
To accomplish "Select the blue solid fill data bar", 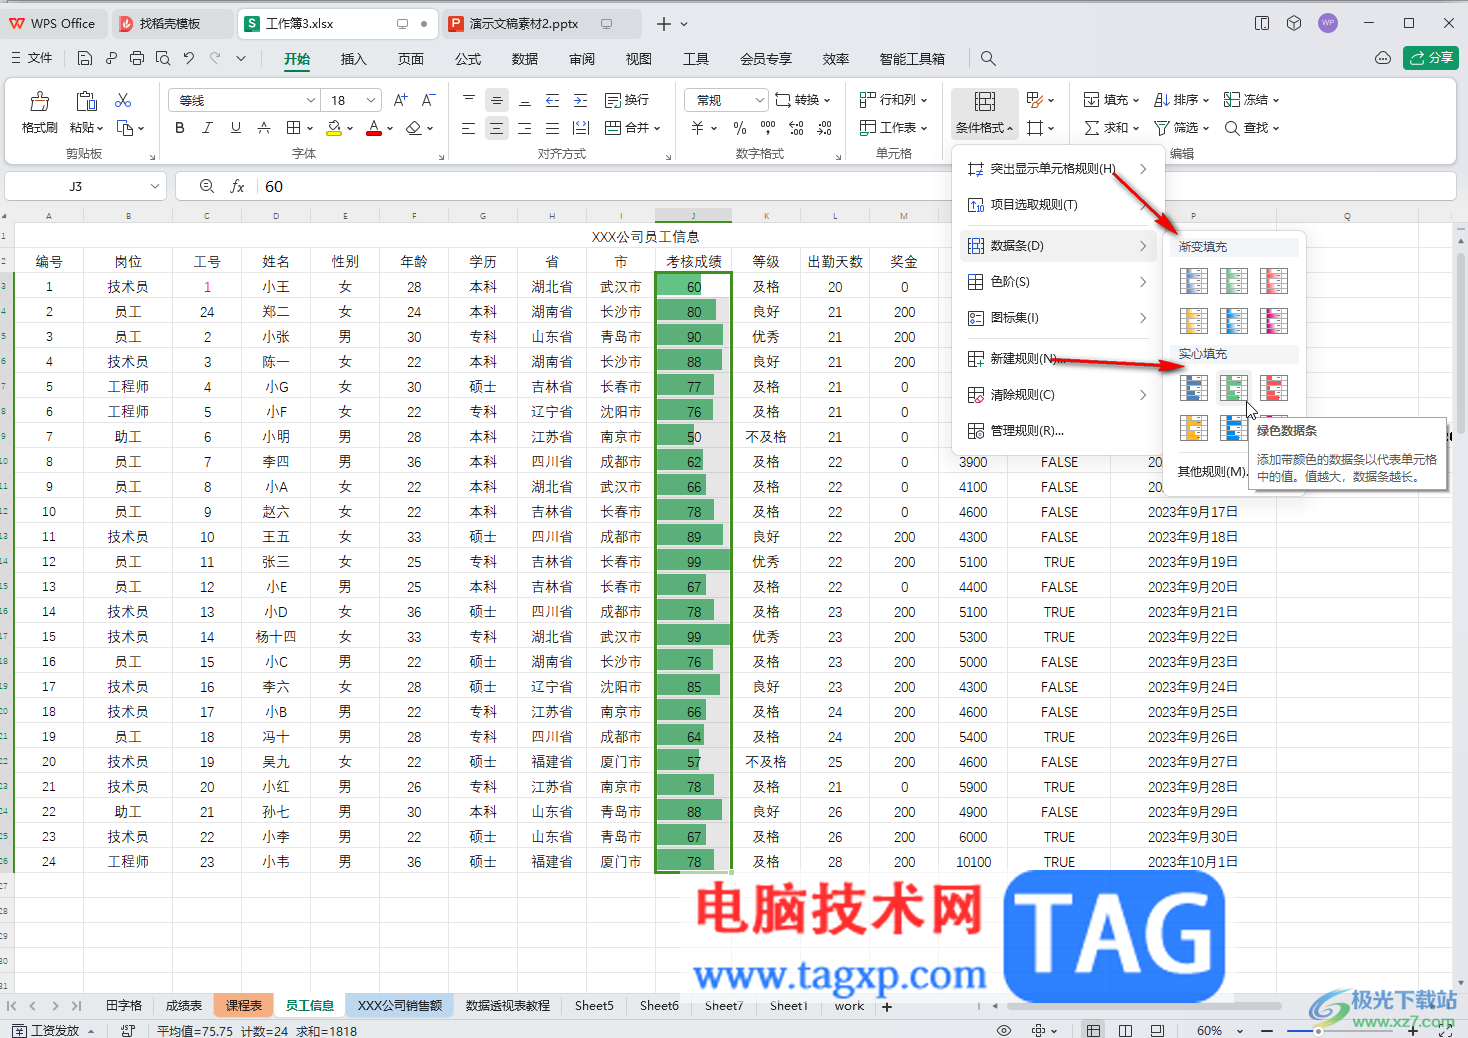I will (x=1194, y=387).
